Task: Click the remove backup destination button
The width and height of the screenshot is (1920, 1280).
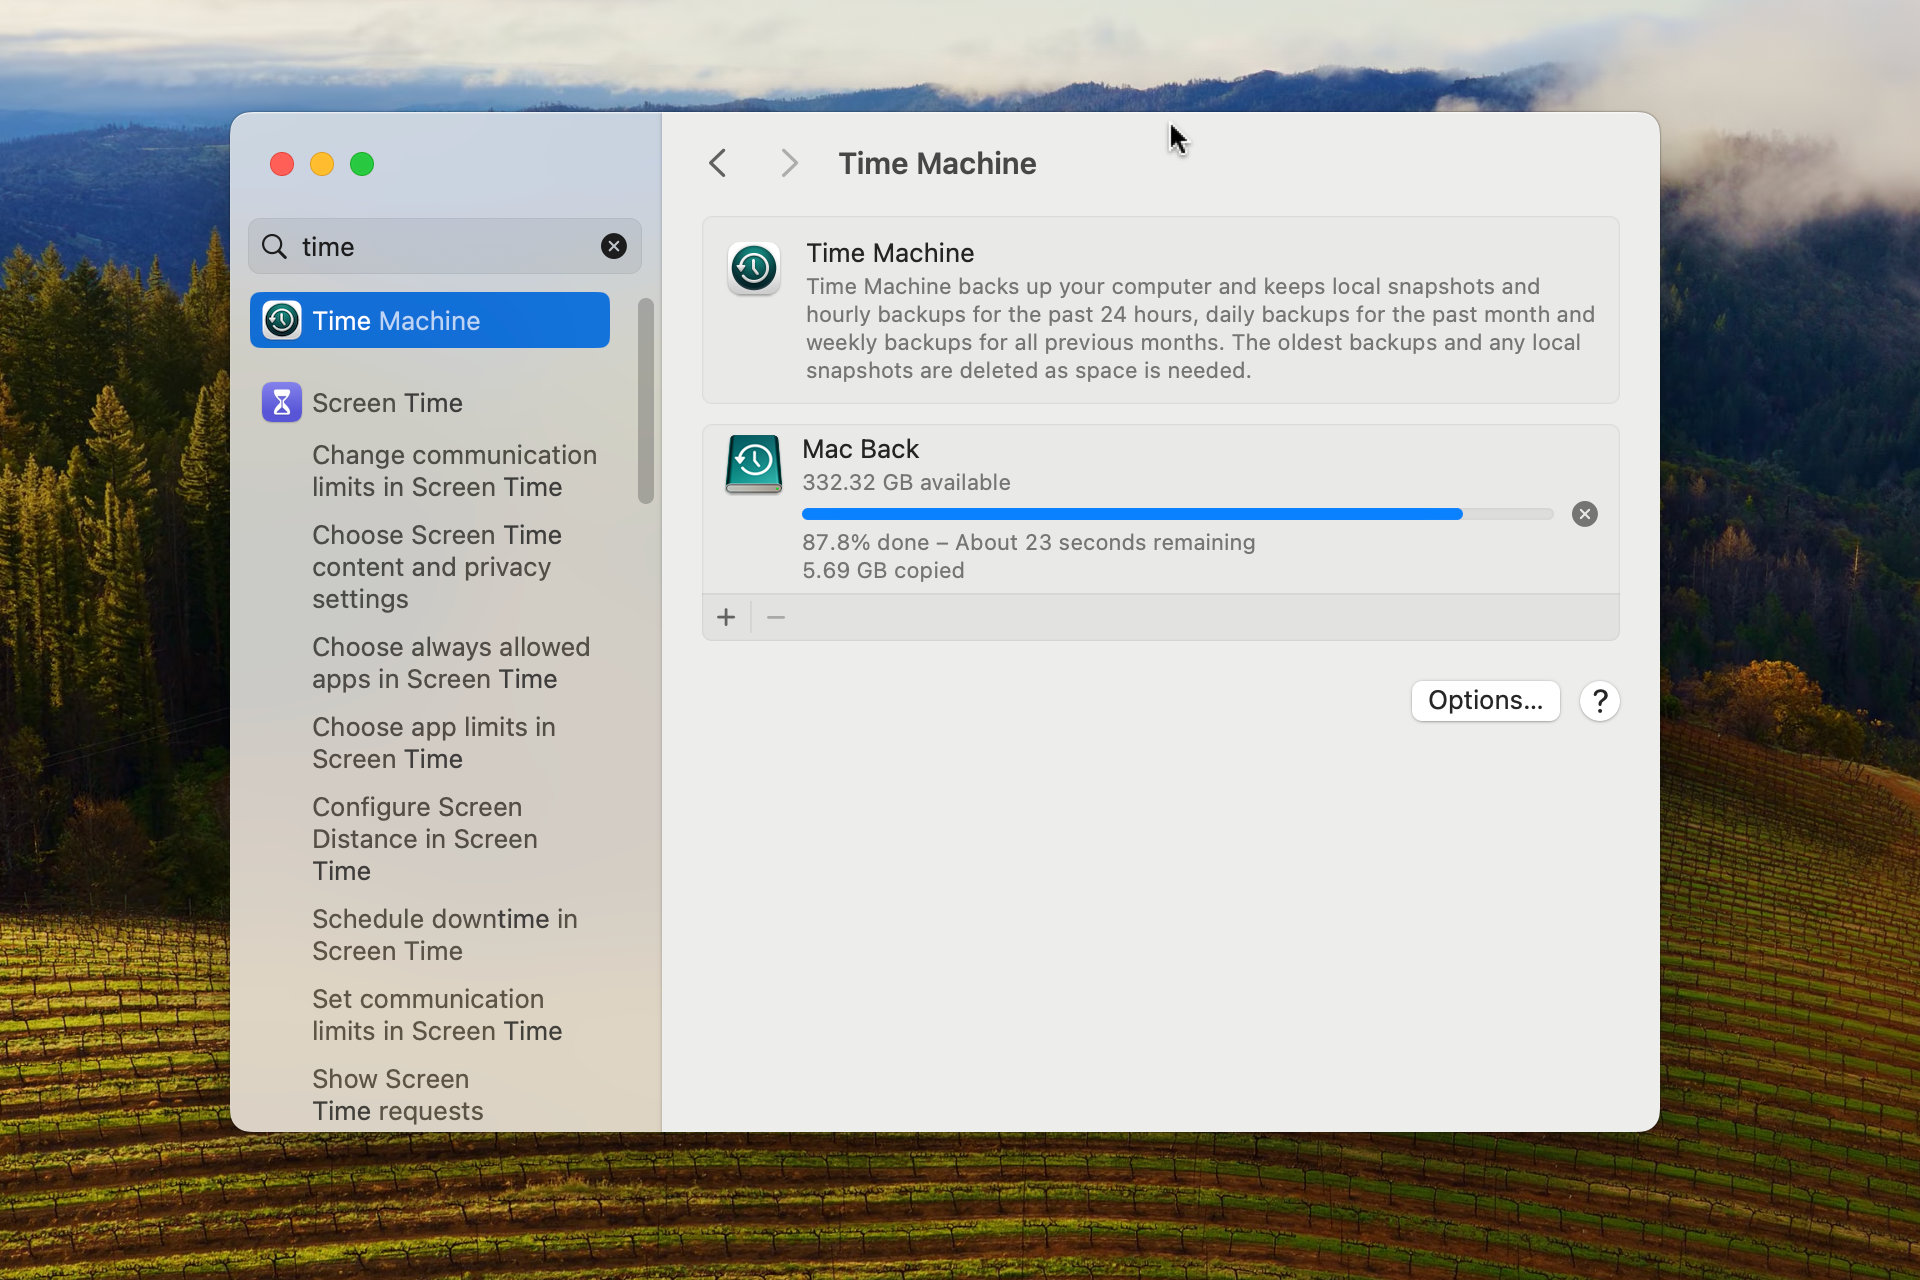Action: click(776, 617)
